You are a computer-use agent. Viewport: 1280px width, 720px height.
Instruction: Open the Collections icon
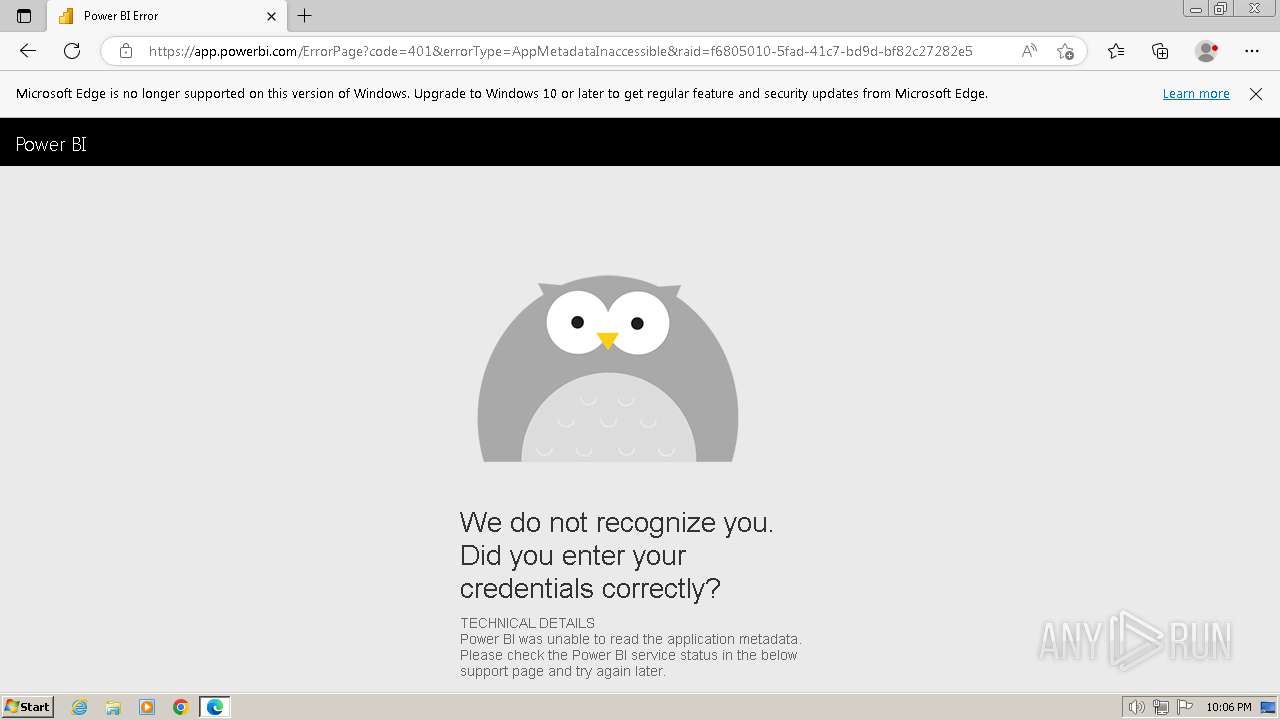tap(1160, 51)
